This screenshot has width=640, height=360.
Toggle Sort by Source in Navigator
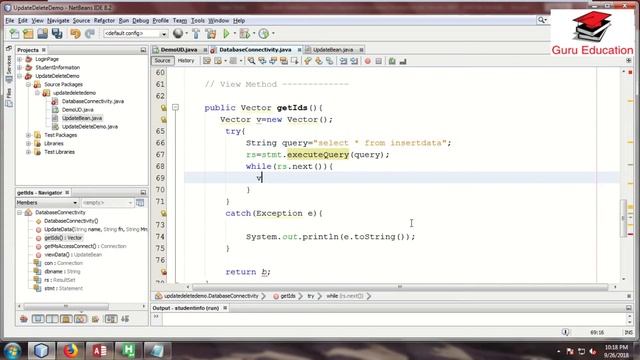coord(125,319)
